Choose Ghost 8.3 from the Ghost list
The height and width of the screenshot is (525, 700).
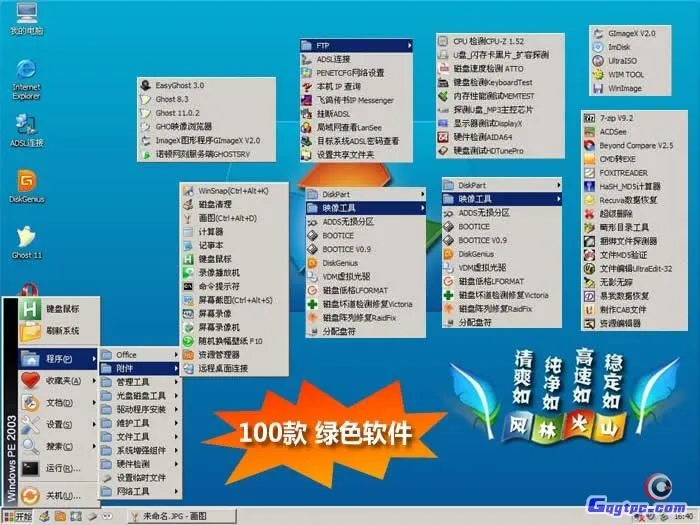pos(206,99)
